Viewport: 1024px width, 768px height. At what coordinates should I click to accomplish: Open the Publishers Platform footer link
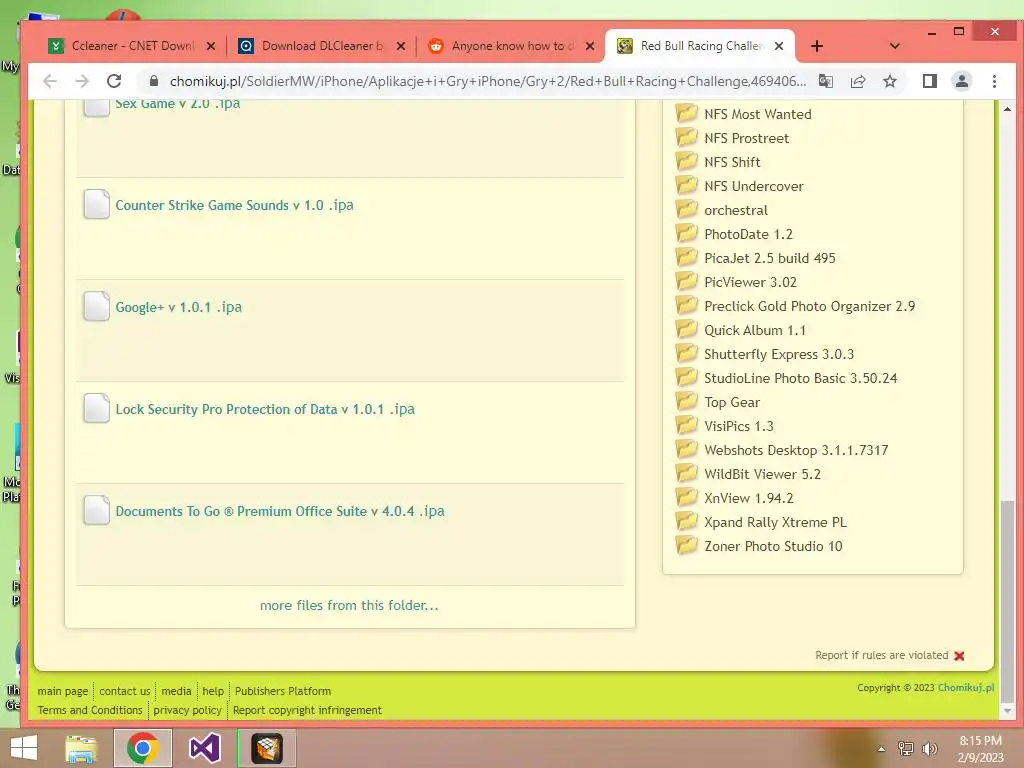tap(283, 691)
